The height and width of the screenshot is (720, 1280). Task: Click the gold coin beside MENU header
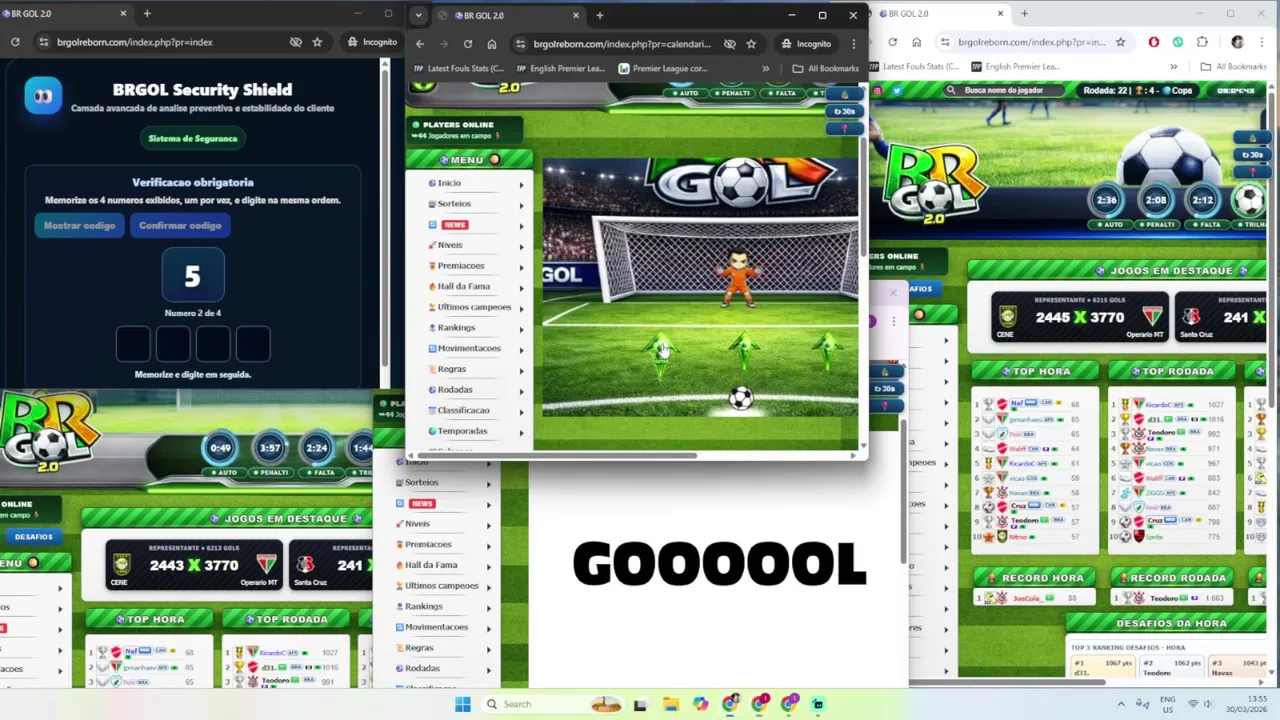click(x=494, y=160)
